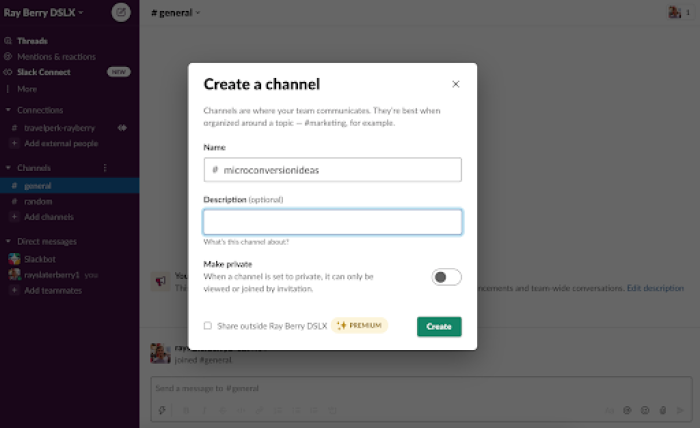Click the compose new message icon

click(121, 12)
